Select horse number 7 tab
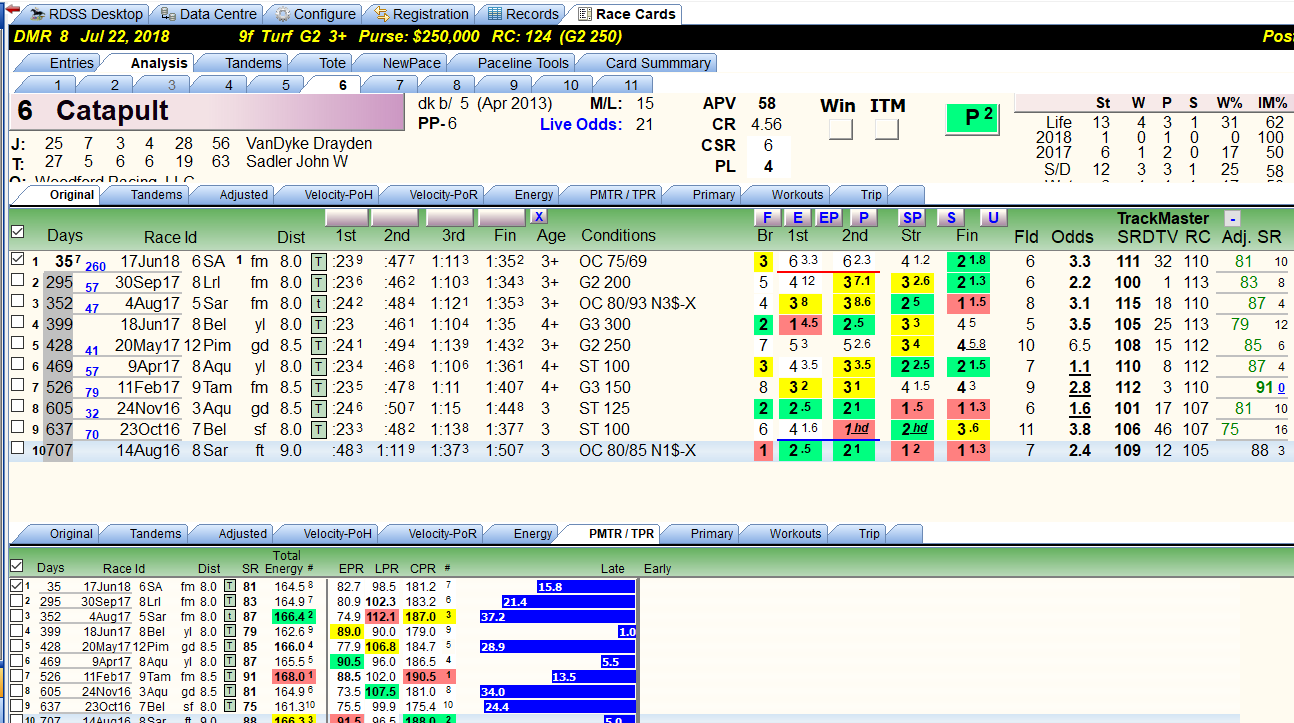The height and width of the screenshot is (723, 1294). (399, 85)
